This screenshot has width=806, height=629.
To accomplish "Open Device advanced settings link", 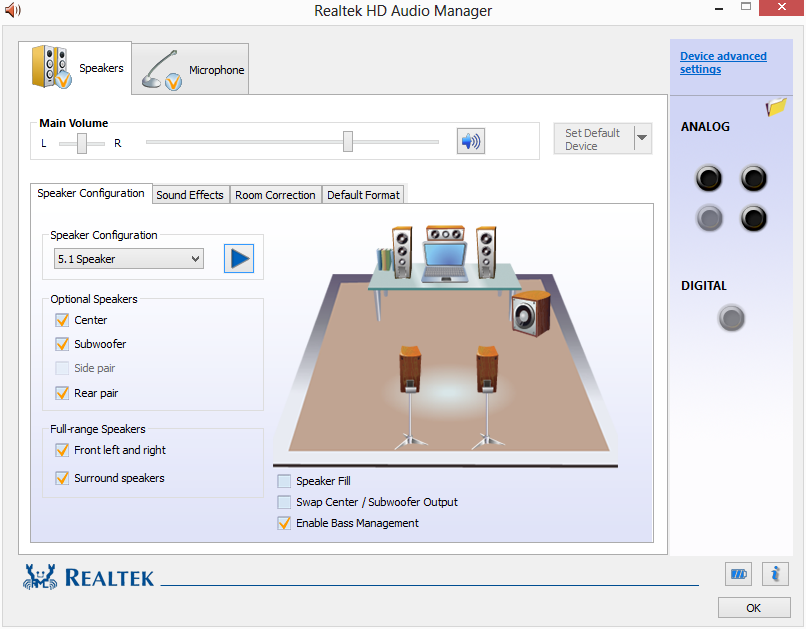I will click(x=723, y=63).
